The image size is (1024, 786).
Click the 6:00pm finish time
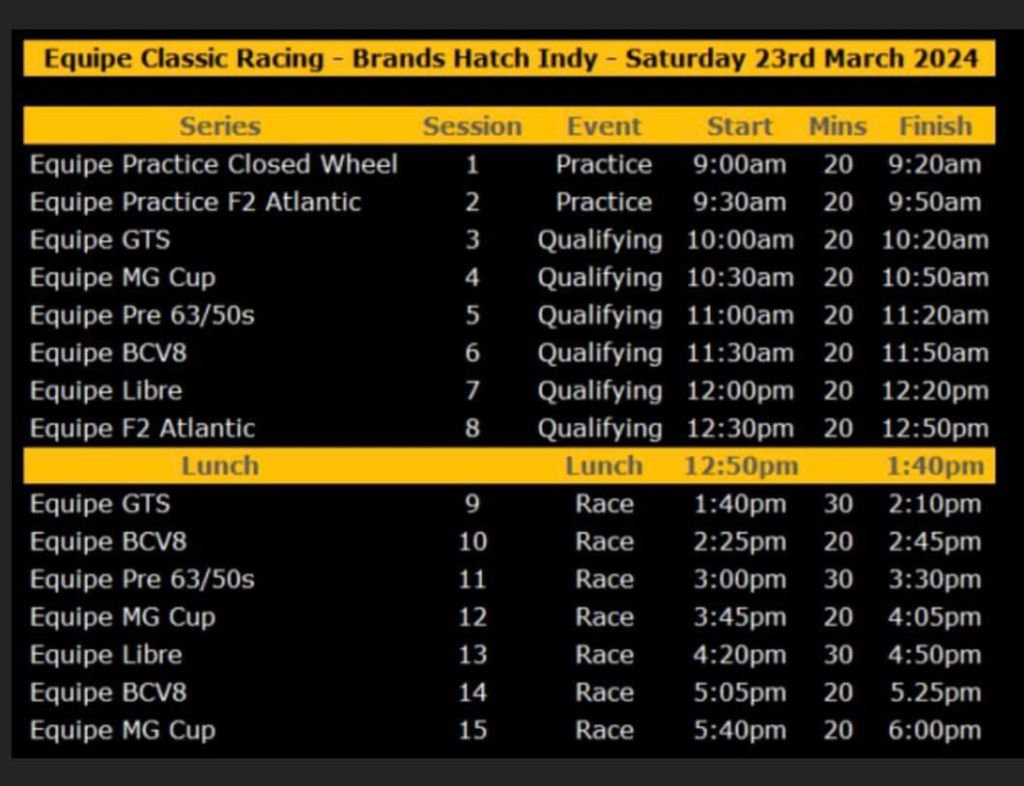935,731
